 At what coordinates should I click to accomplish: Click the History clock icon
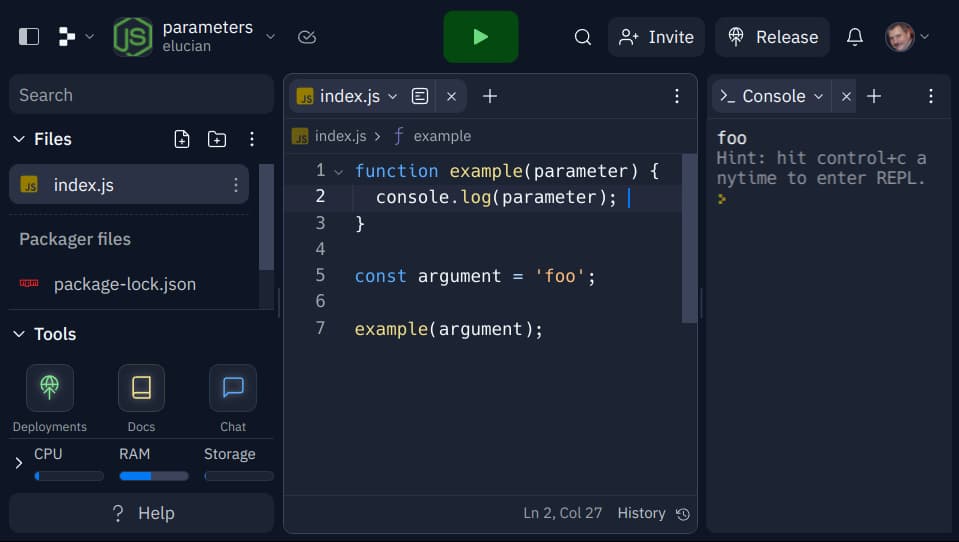click(683, 514)
